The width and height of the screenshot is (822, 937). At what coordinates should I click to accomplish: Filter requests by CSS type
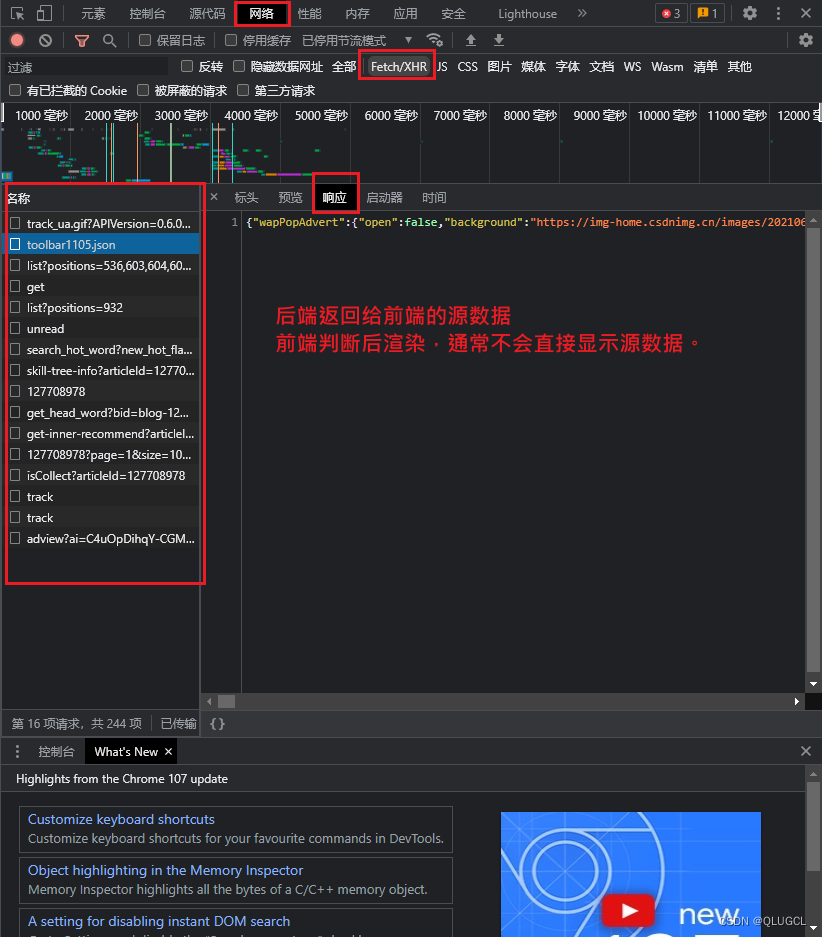click(467, 66)
